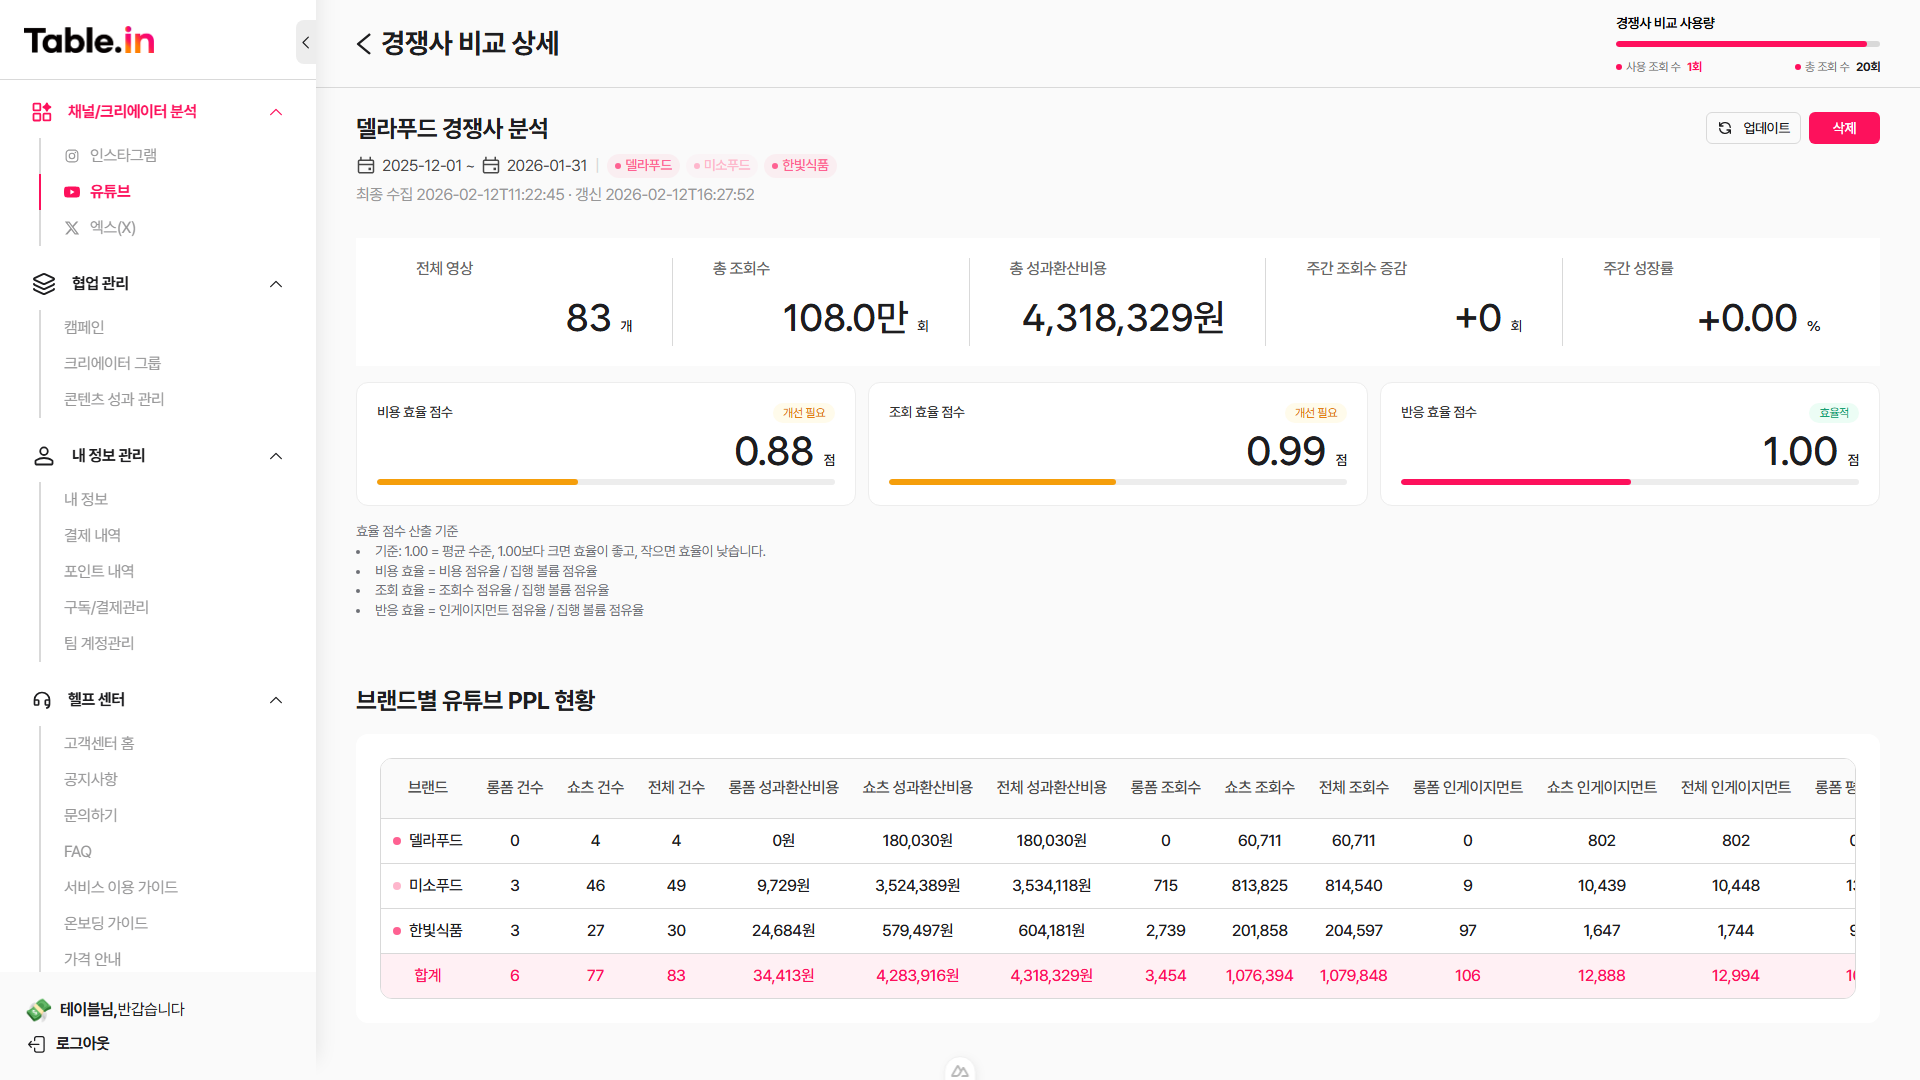Open the 서비스 이용 가이드 link
This screenshot has width=1920, height=1080.
(x=121, y=888)
